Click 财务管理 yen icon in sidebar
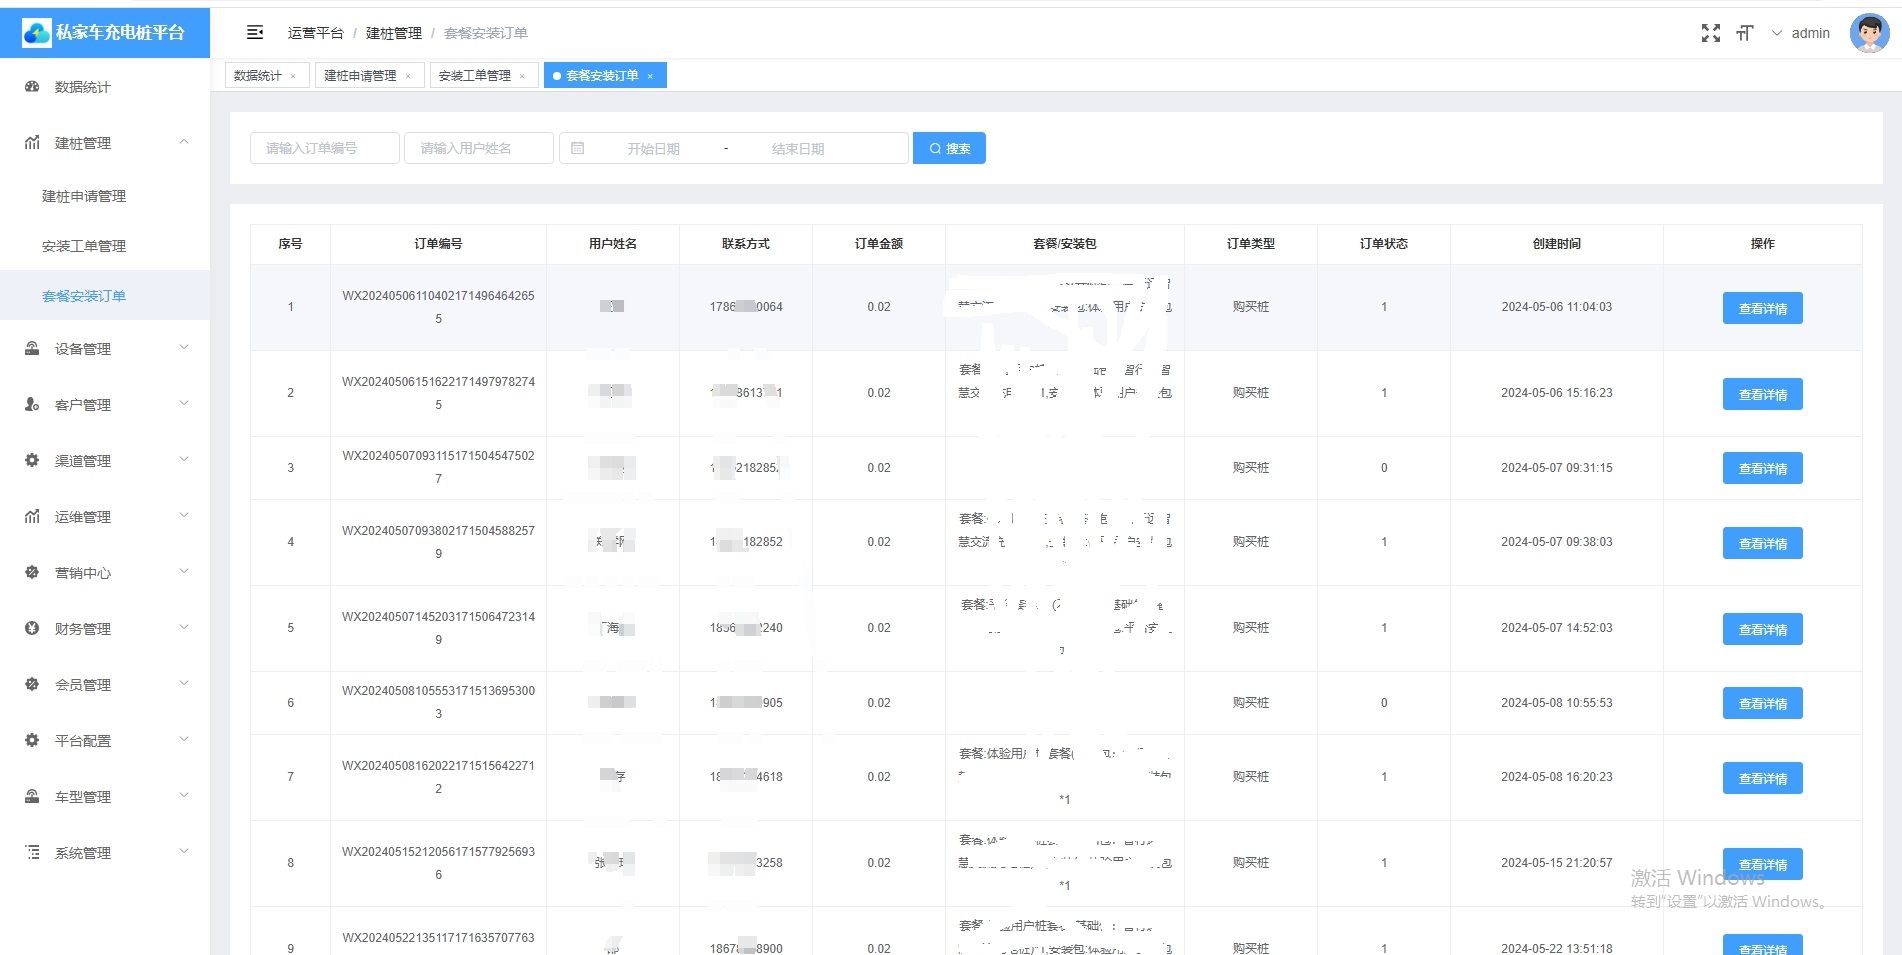Screen dimensions: 1902x955 [32, 629]
